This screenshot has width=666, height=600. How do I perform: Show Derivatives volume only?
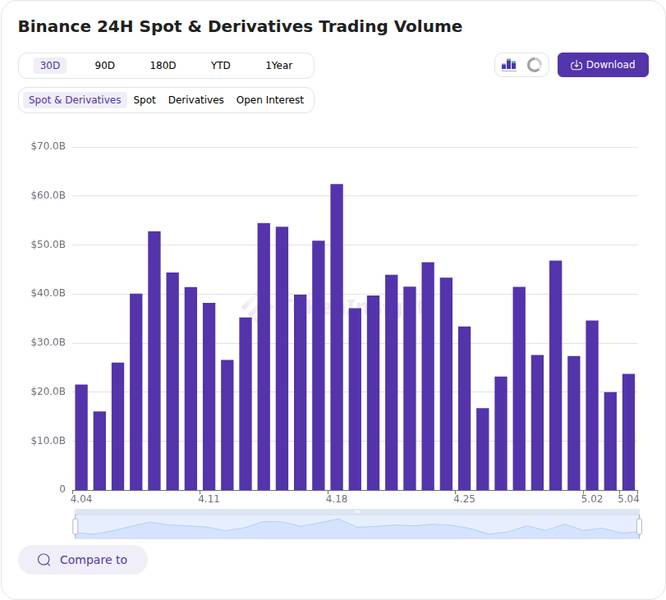(196, 100)
